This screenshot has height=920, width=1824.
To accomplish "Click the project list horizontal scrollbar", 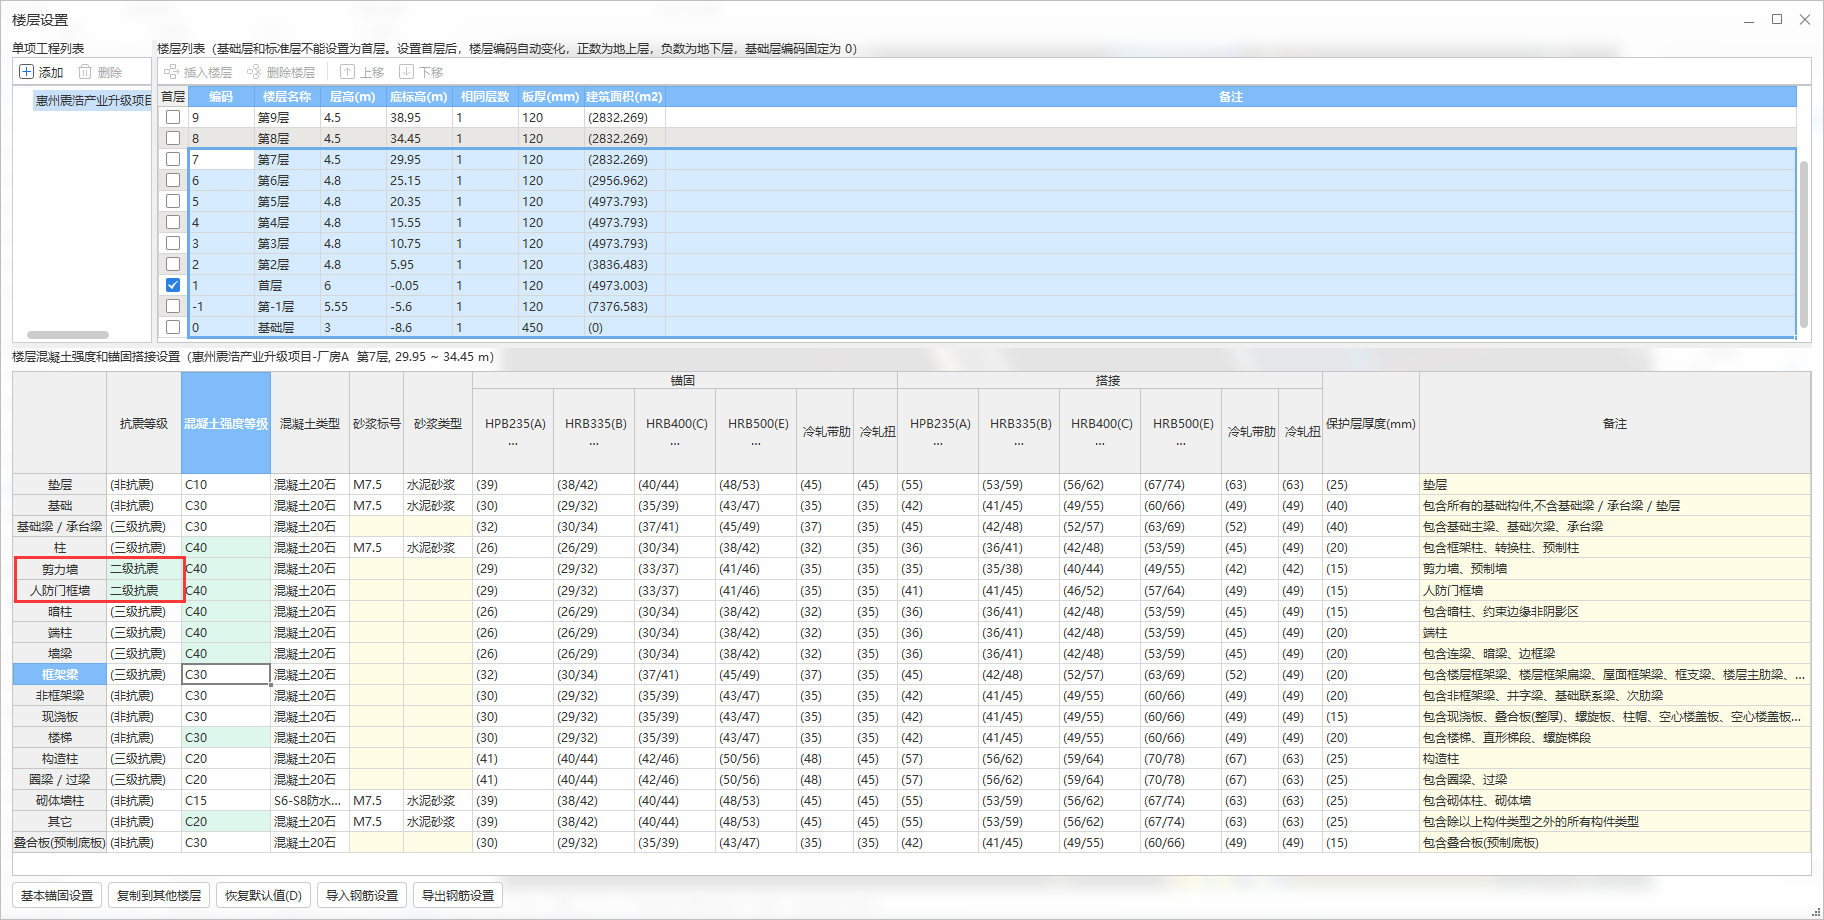I will tap(68, 335).
